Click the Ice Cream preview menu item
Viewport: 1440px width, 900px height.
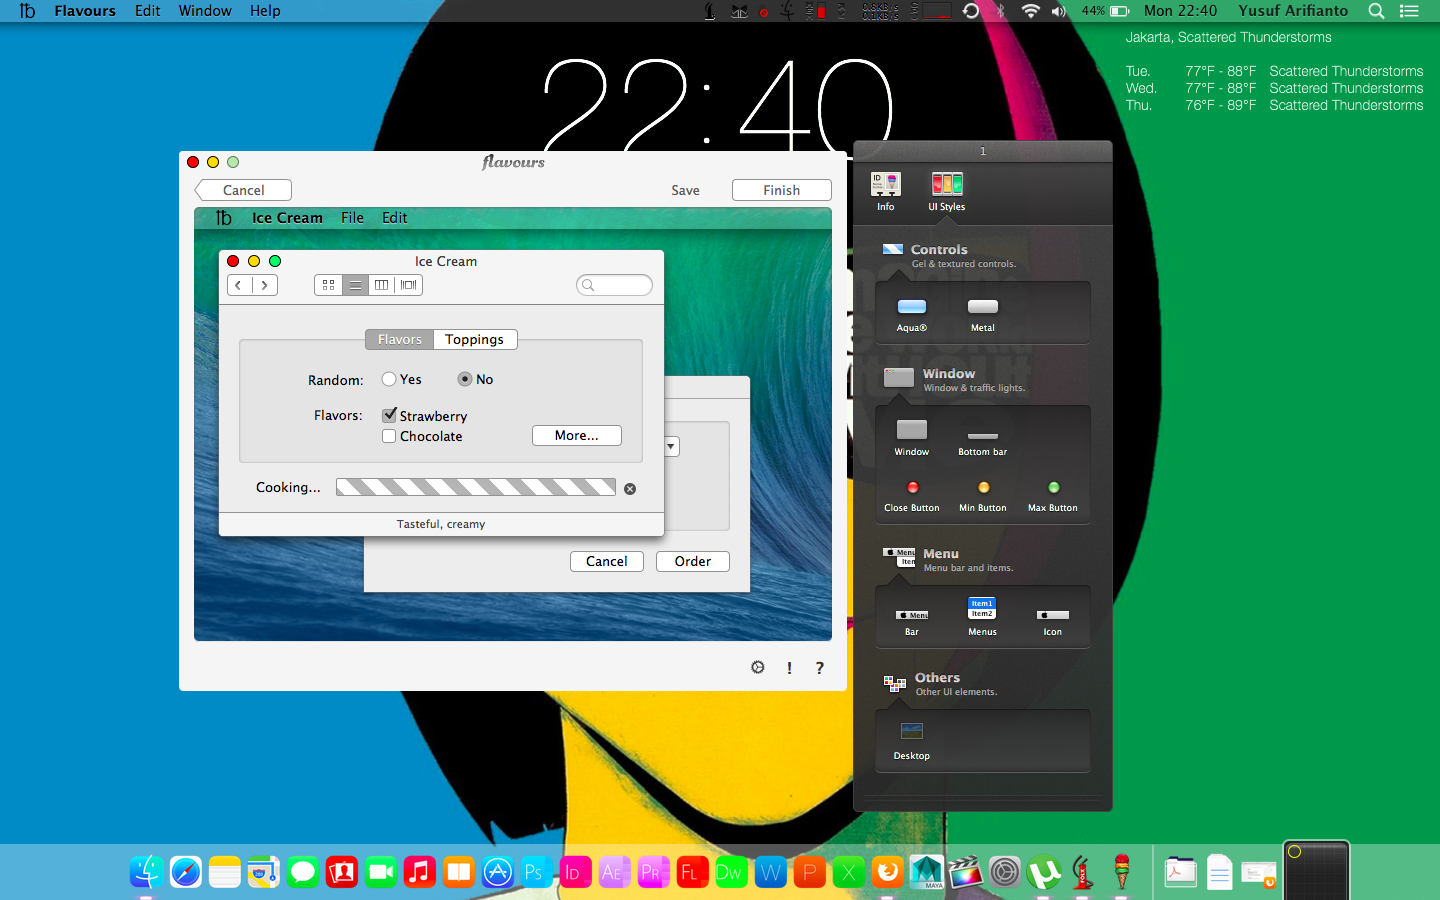[287, 218]
